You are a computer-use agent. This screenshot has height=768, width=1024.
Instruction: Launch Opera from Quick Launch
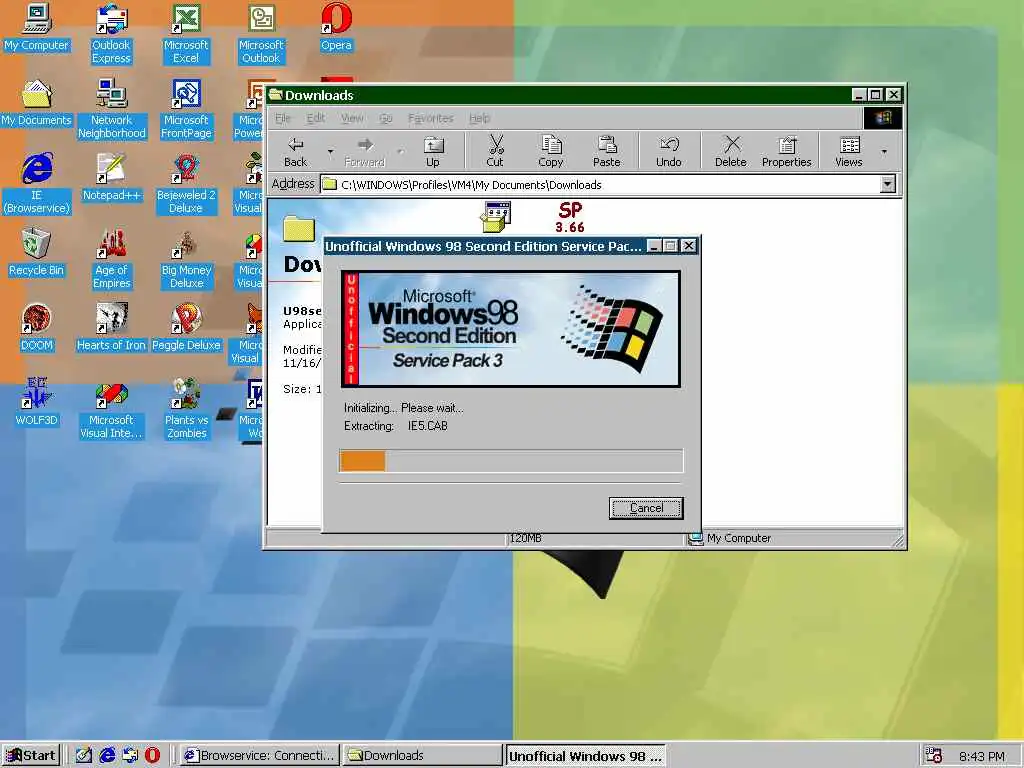tap(152, 756)
